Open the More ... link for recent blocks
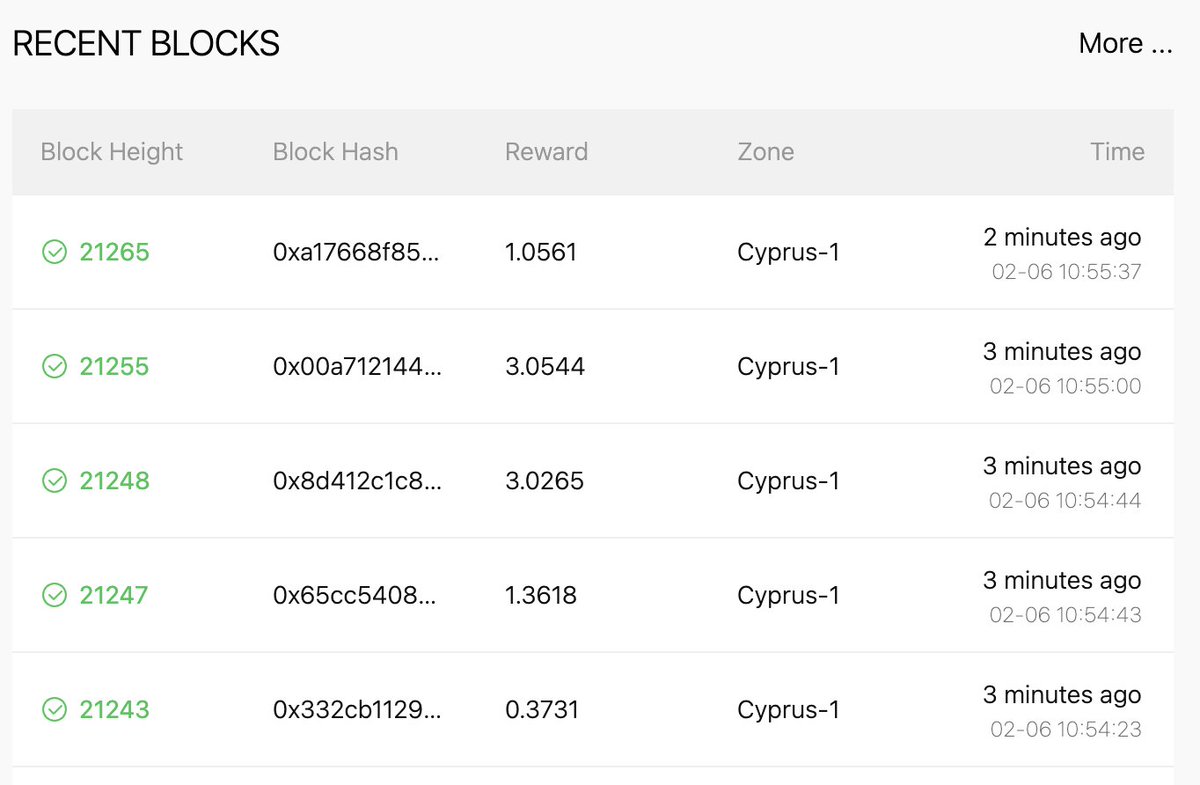The image size is (1200, 785). [1125, 44]
